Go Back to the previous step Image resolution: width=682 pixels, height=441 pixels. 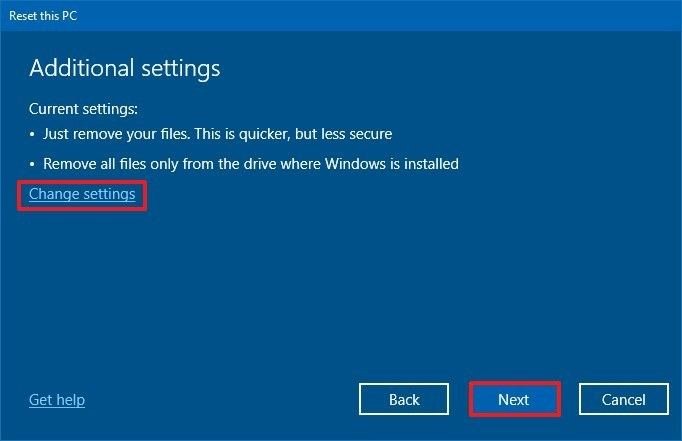404,400
